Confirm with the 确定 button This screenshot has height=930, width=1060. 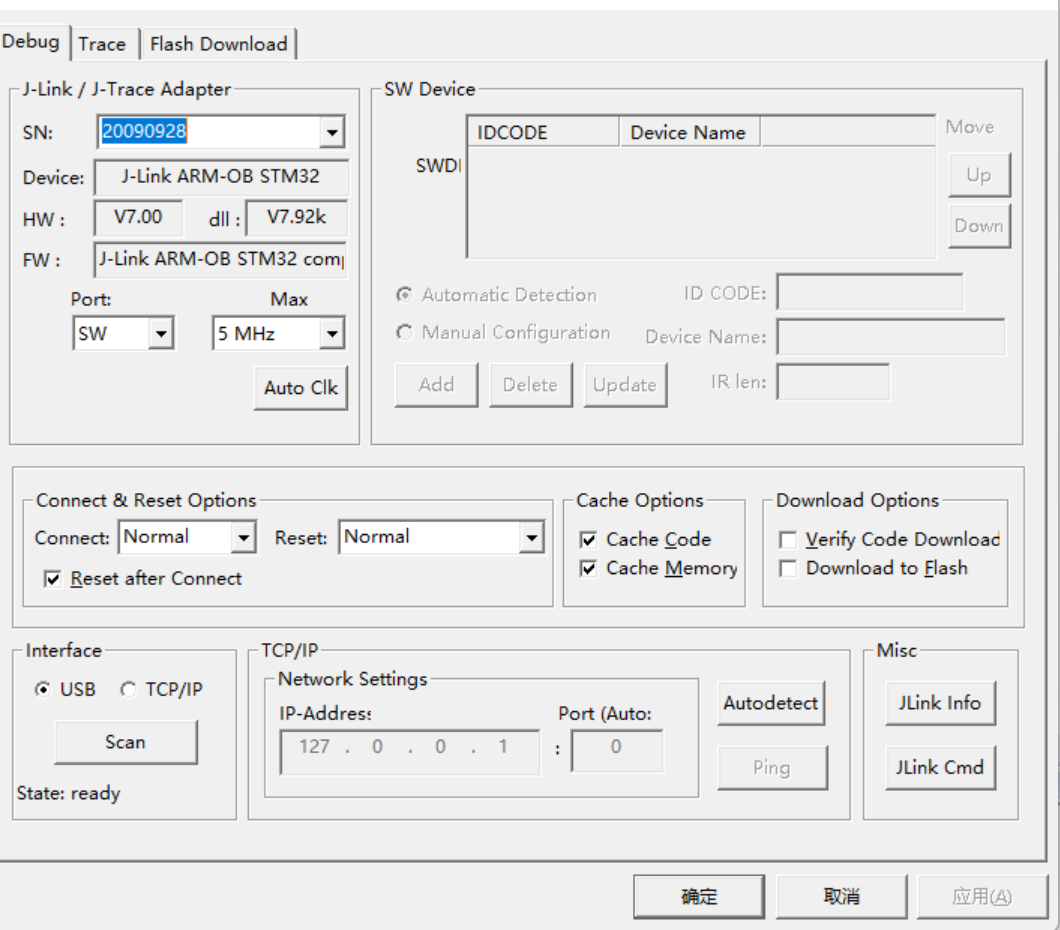(x=698, y=897)
